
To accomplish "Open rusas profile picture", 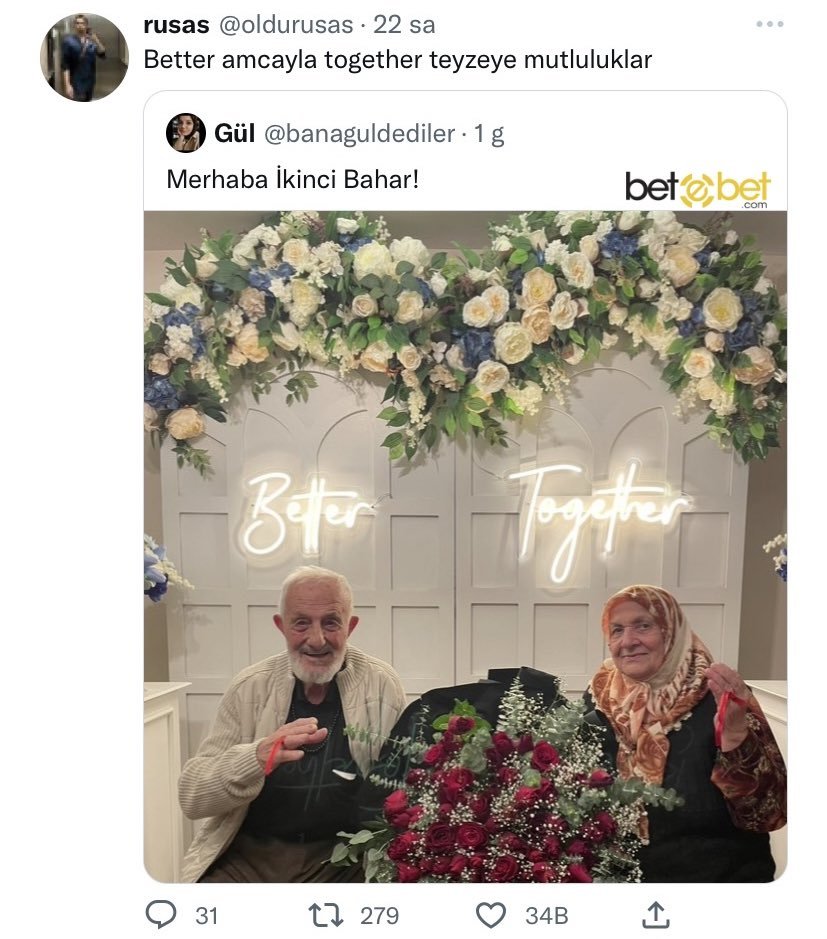I will 84,57.
